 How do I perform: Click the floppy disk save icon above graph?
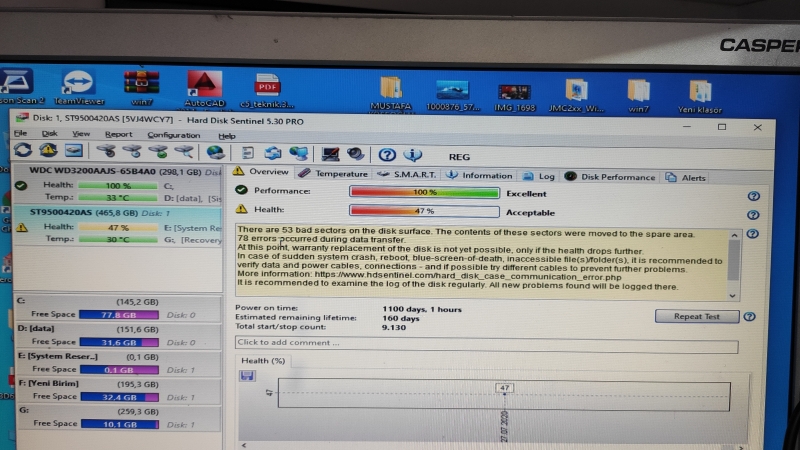coord(247,376)
